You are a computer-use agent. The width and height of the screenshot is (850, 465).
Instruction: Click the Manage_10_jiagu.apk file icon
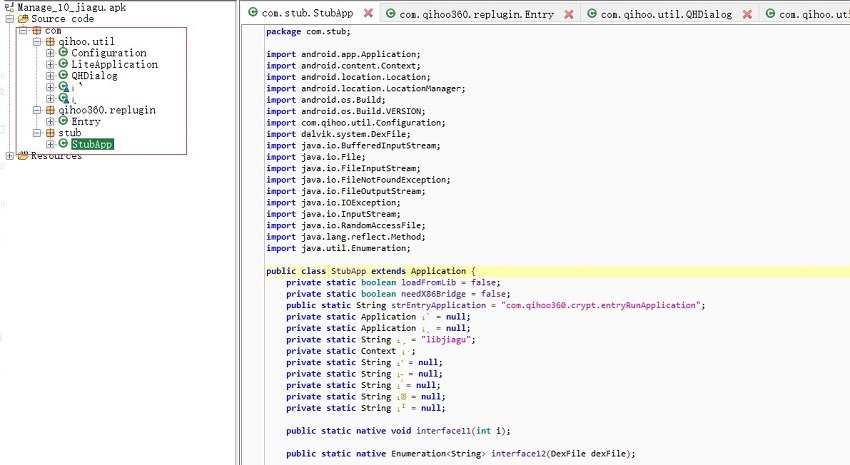coord(9,7)
